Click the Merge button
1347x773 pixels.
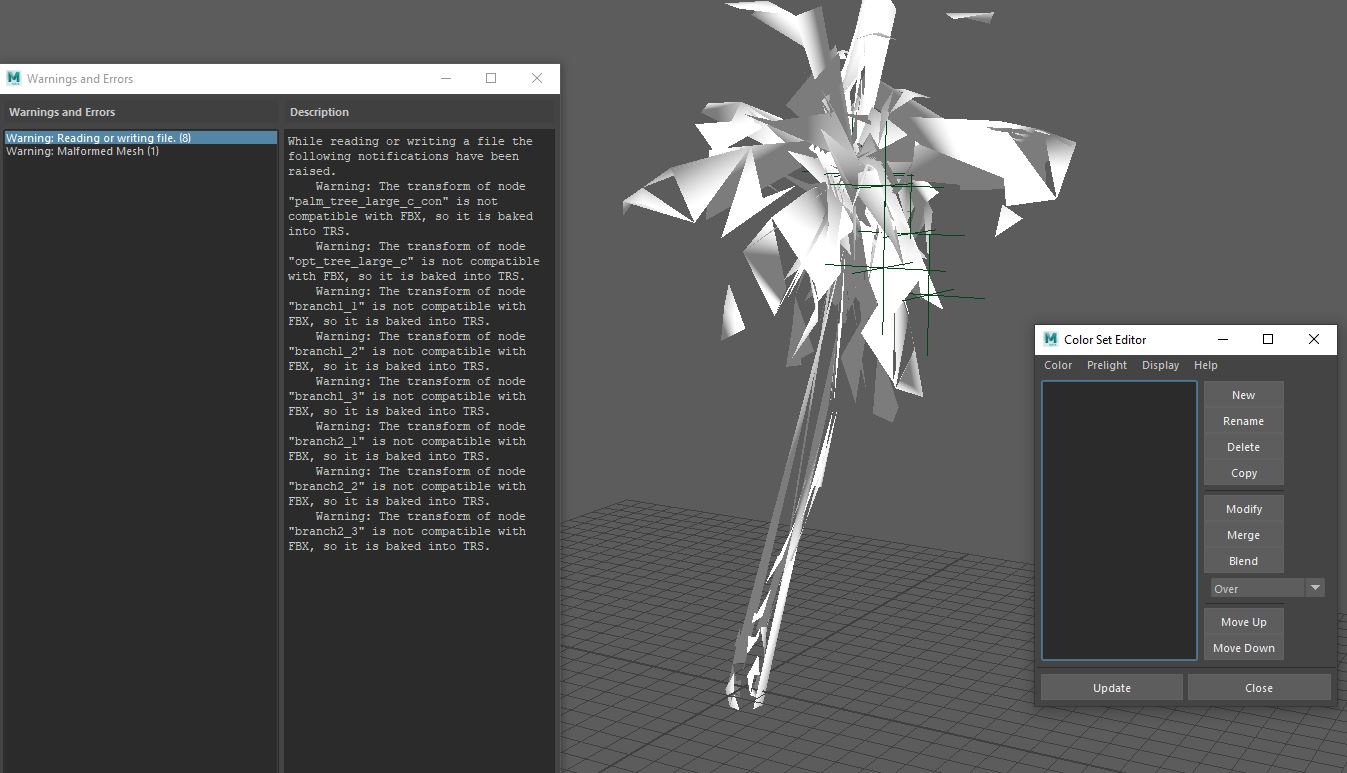click(1243, 535)
